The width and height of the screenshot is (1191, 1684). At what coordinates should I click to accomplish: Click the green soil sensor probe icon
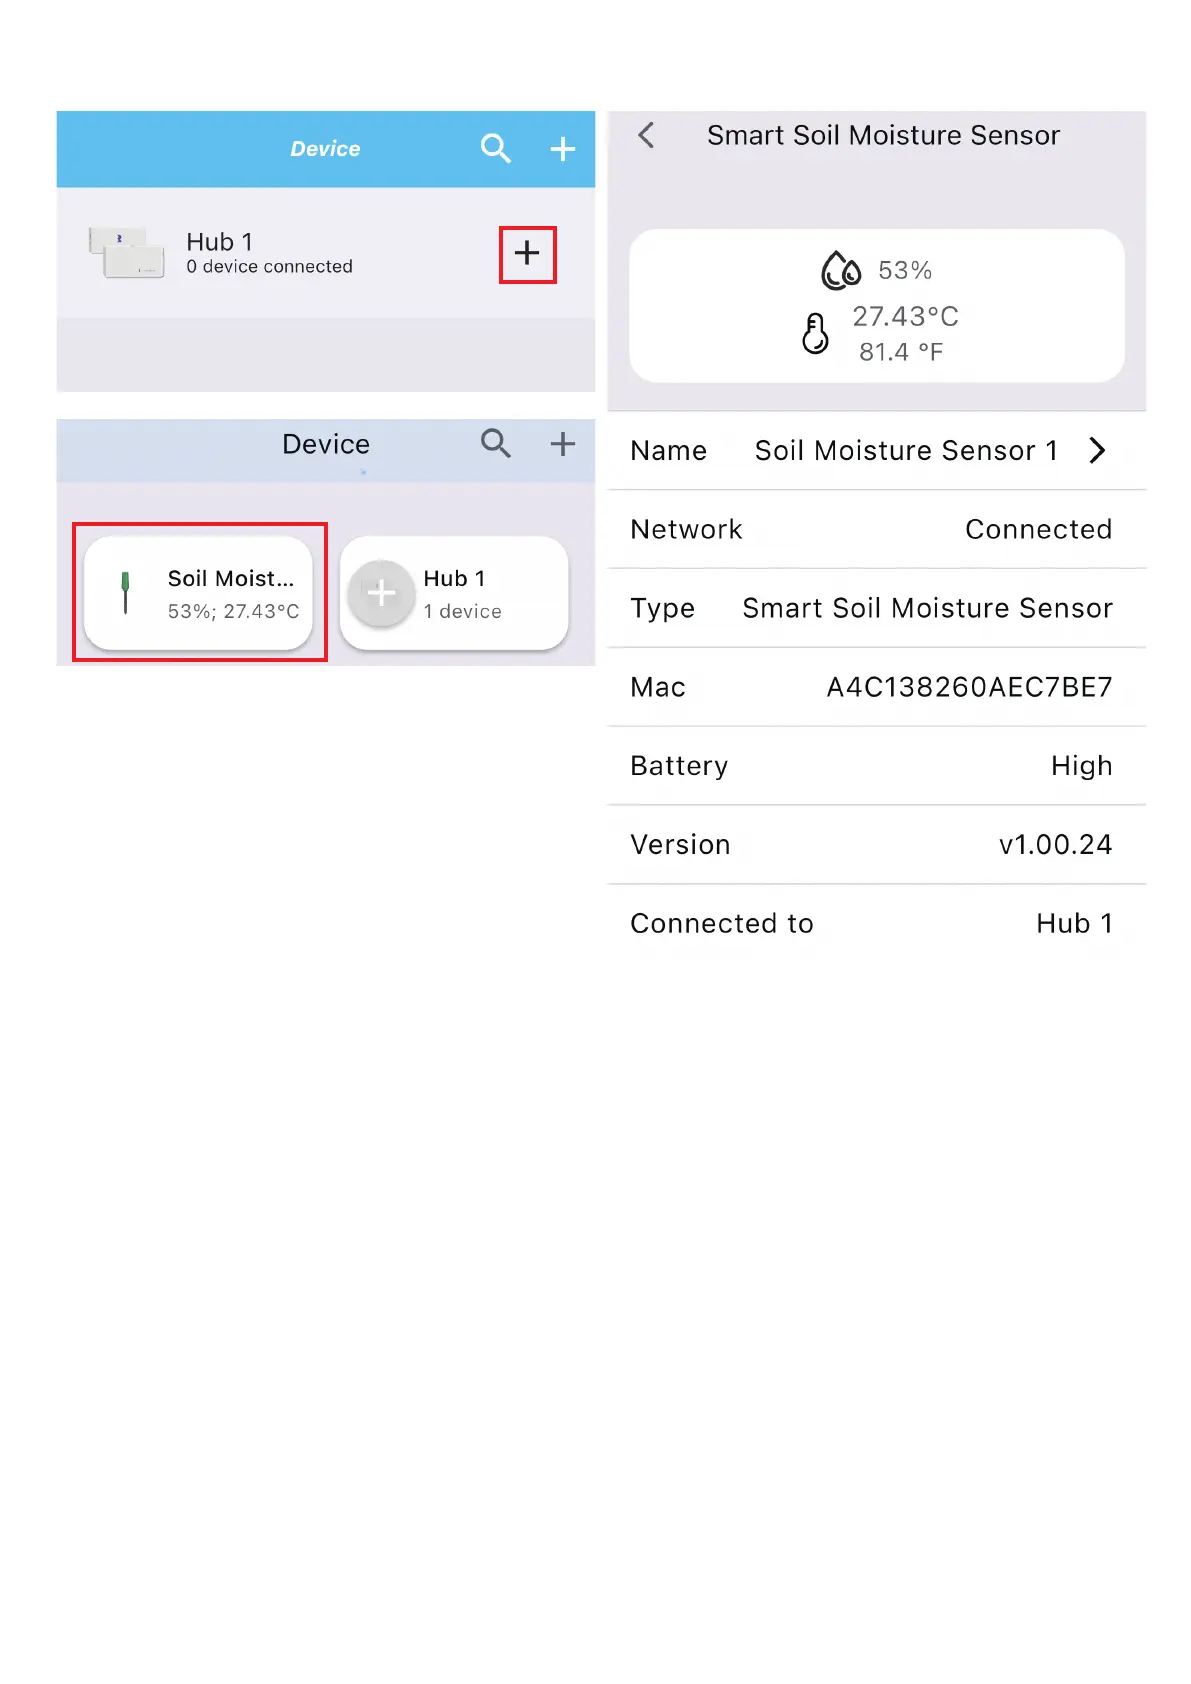(x=125, y=592)
